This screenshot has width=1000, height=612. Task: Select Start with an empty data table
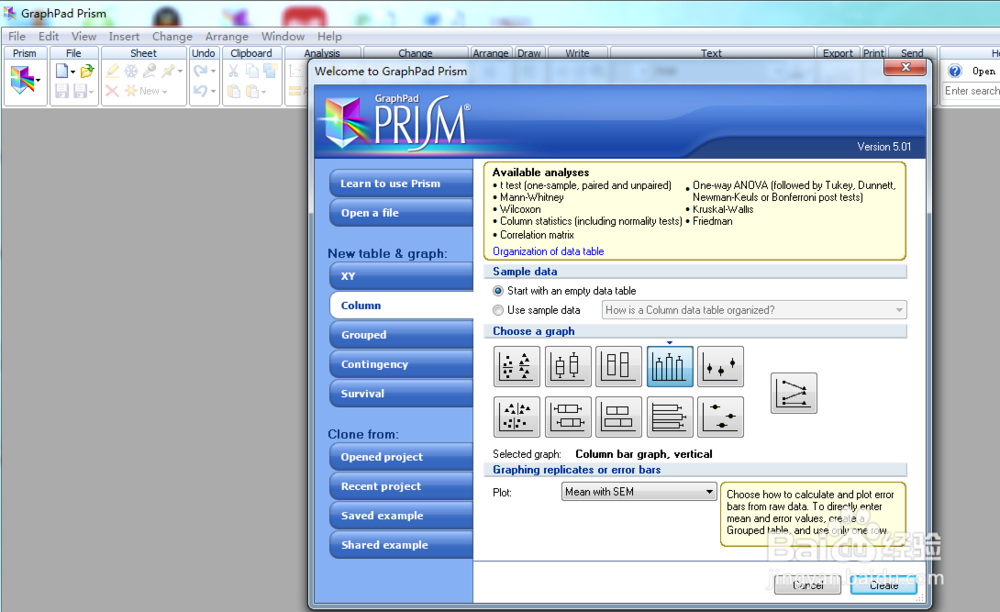pos(498,291)
